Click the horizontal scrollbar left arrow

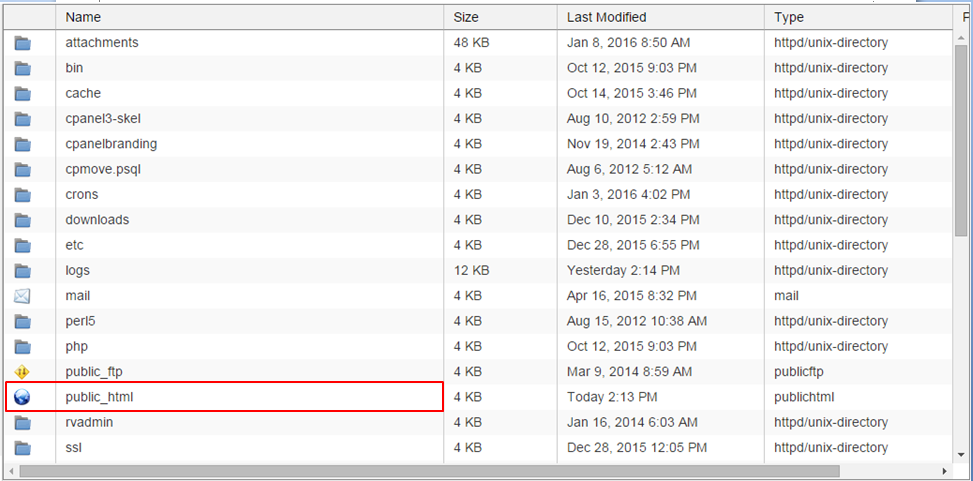coord(11,470)
